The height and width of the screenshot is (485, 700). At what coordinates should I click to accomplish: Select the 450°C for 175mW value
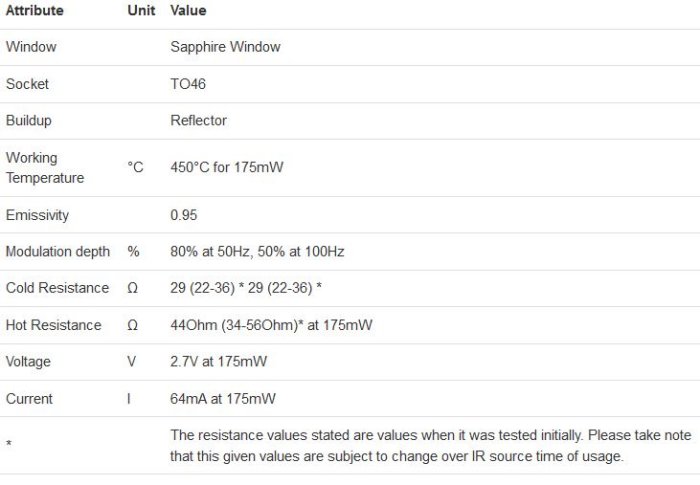pos(227,167)
